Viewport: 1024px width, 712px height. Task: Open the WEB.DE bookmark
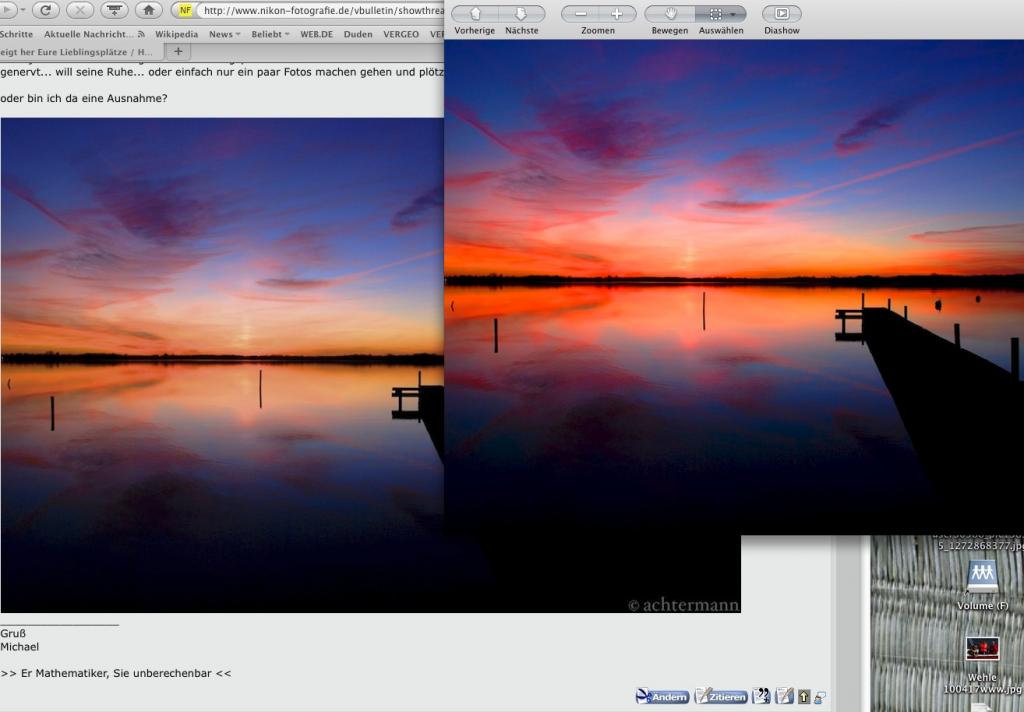tap(316, 34)
